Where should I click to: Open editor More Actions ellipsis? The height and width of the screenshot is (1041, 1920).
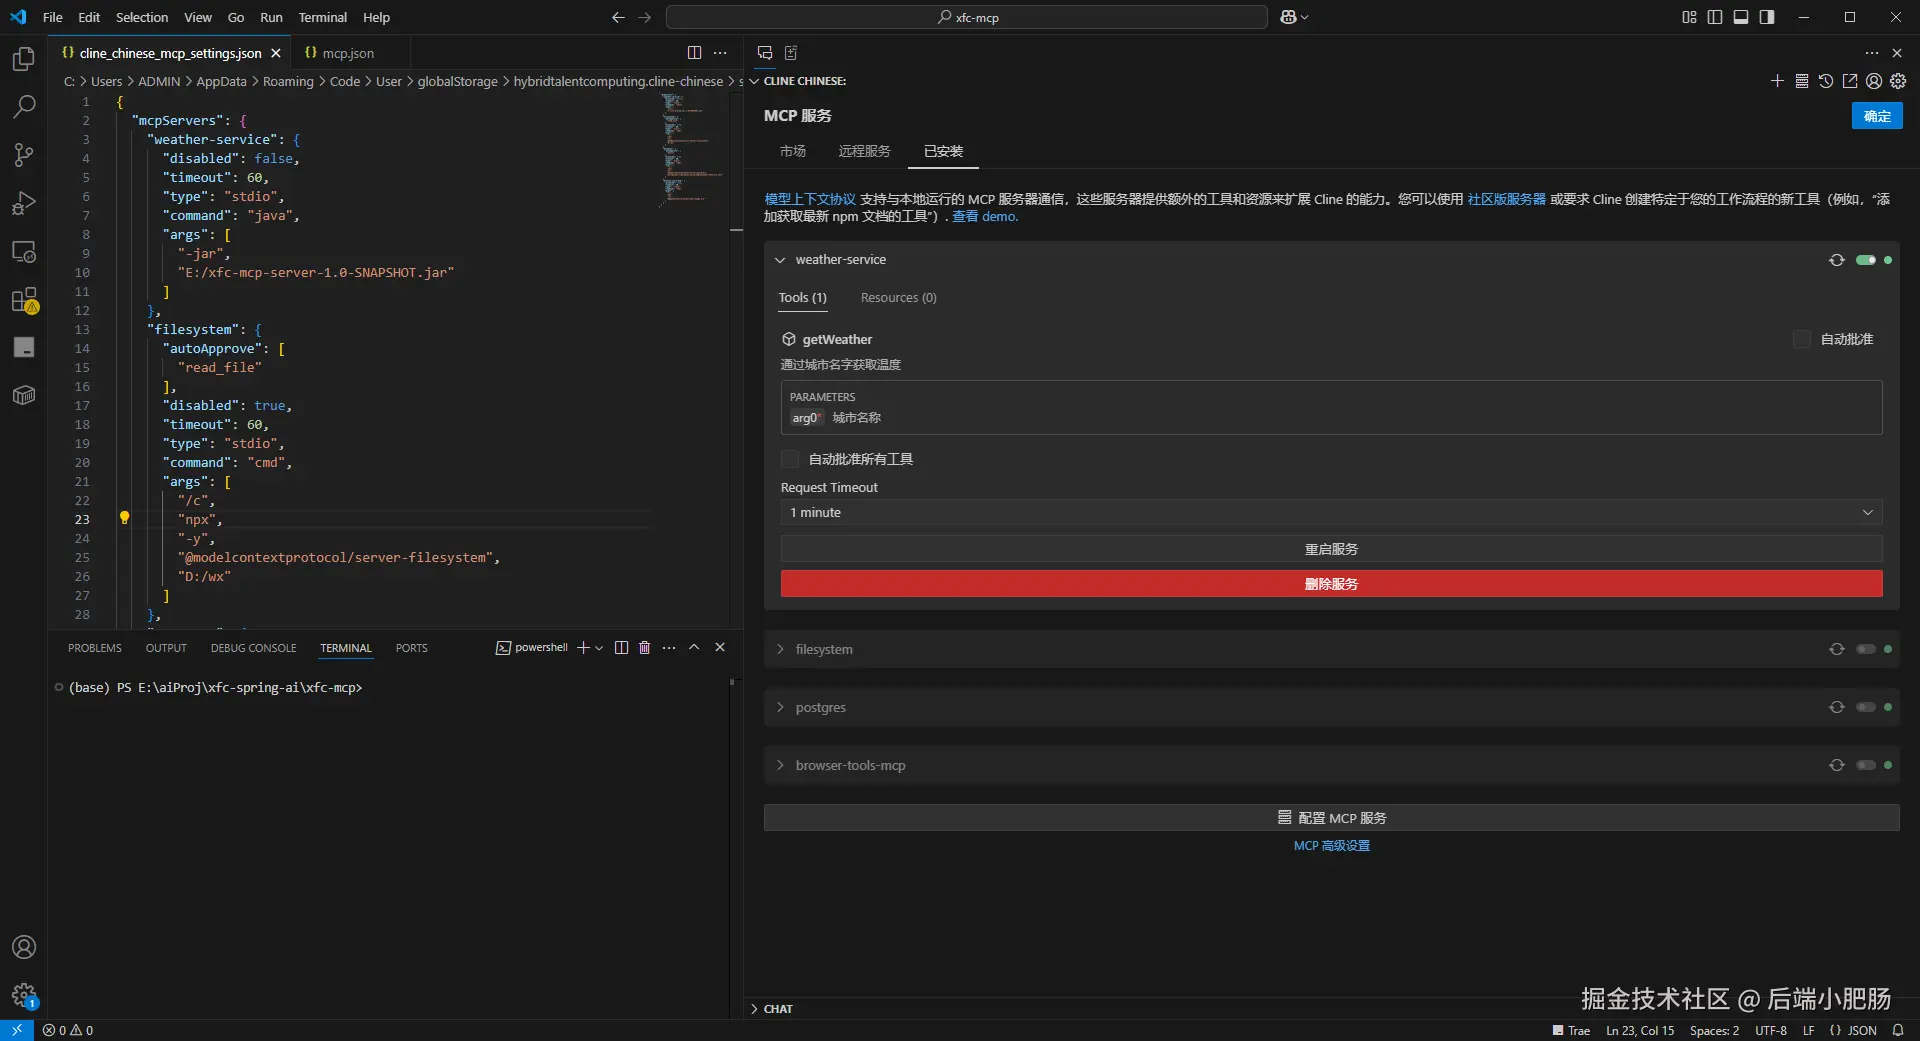pyautogui.click(x=720, y=53)
